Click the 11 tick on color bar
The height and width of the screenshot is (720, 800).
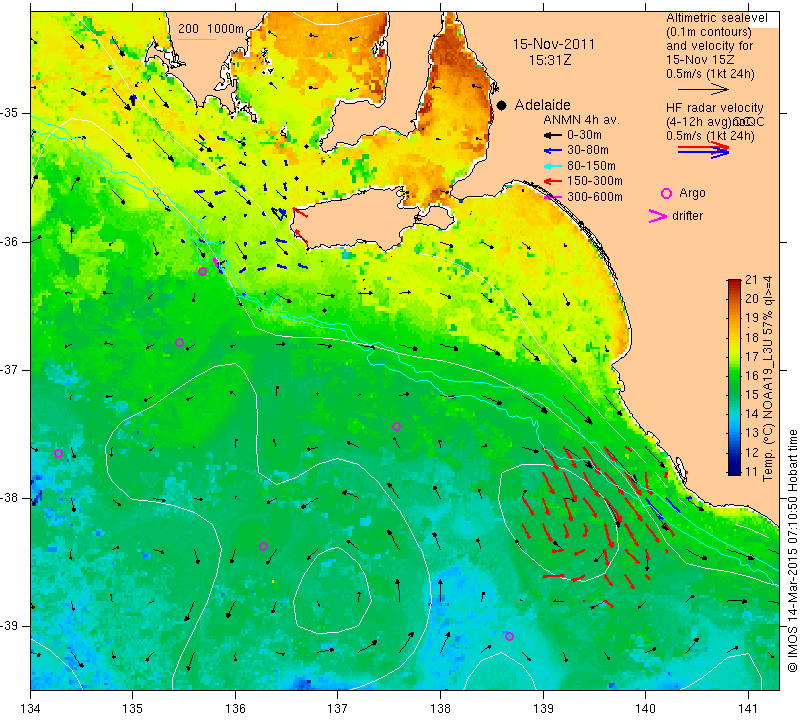click(x=752, y=471)
